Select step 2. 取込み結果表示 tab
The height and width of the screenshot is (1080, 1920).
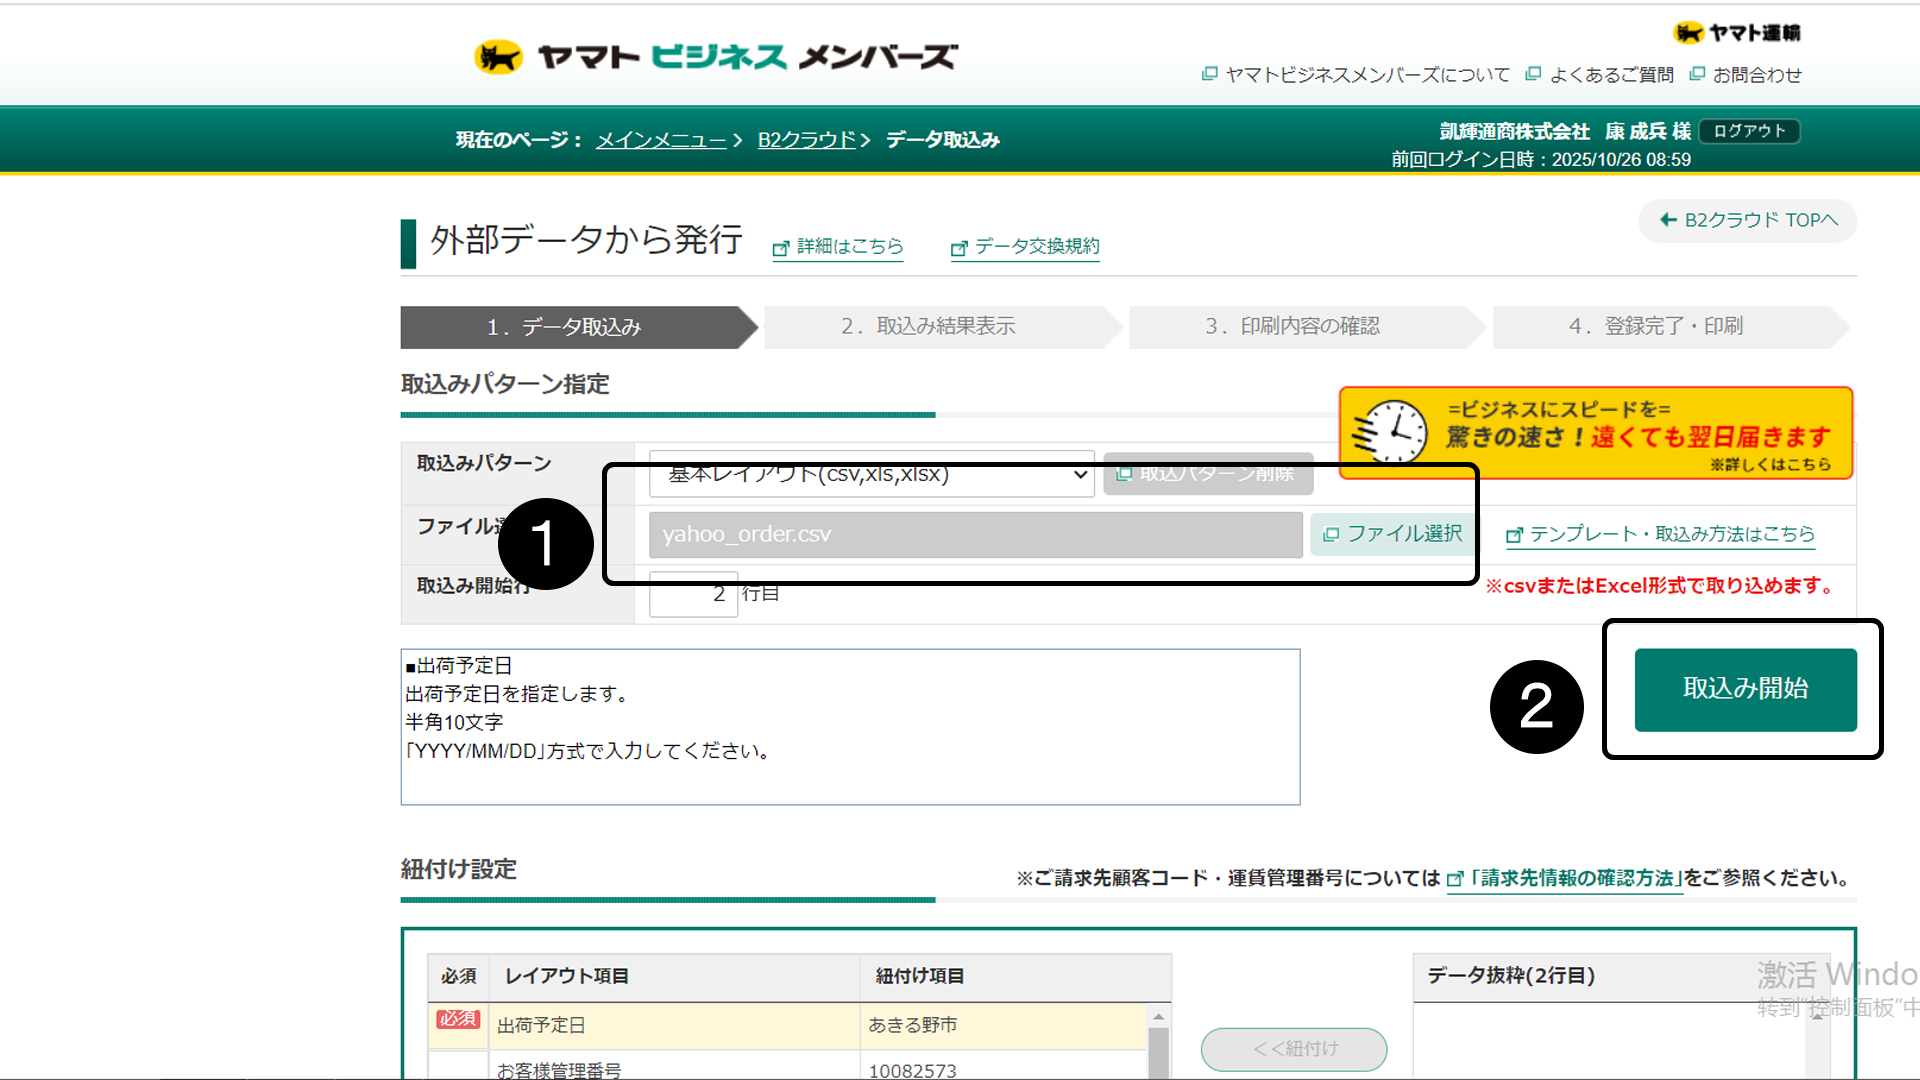click(x=928, y=327)
